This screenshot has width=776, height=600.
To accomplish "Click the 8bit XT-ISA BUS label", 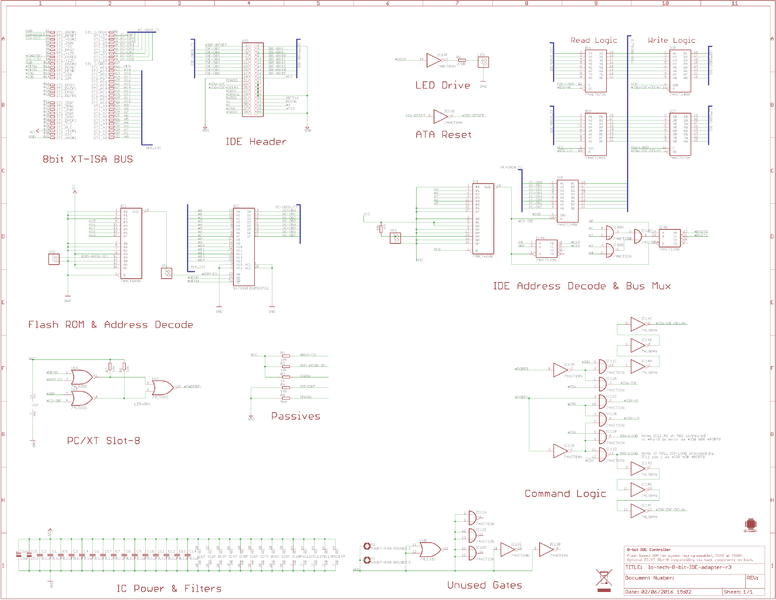I will [x=88, y=159].
